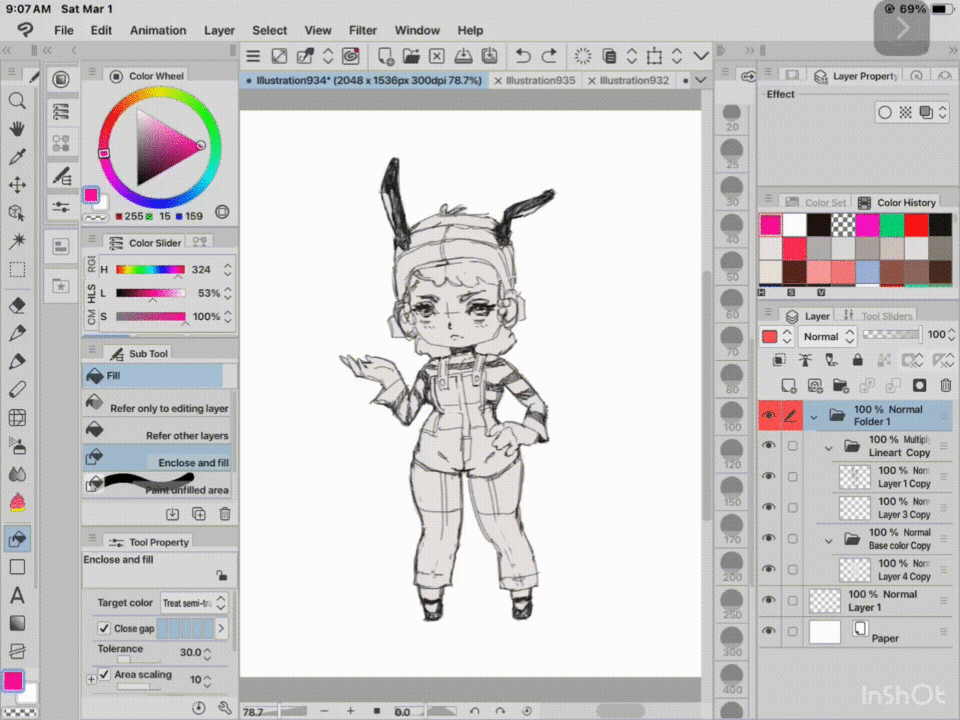Image resolution: width=960 pixels, height=720 pixels.
Task: Click the Hue slider in Color Slider
Action: click(x=150, y=270)
